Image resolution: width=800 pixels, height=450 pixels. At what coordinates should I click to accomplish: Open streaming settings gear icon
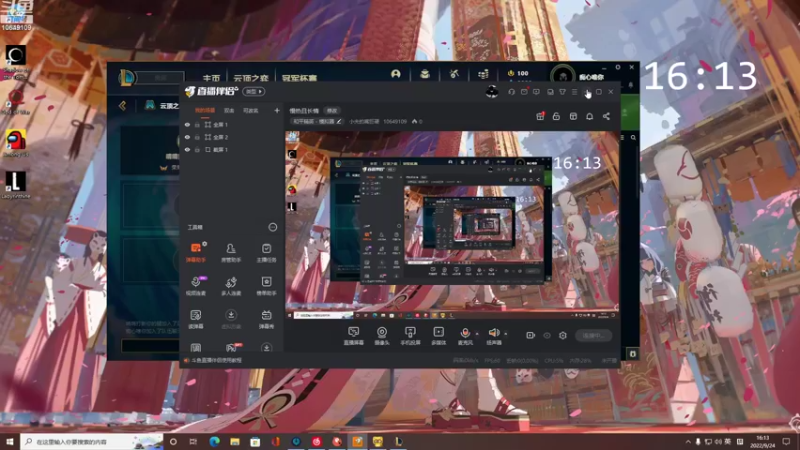click(x=563, y=335)
